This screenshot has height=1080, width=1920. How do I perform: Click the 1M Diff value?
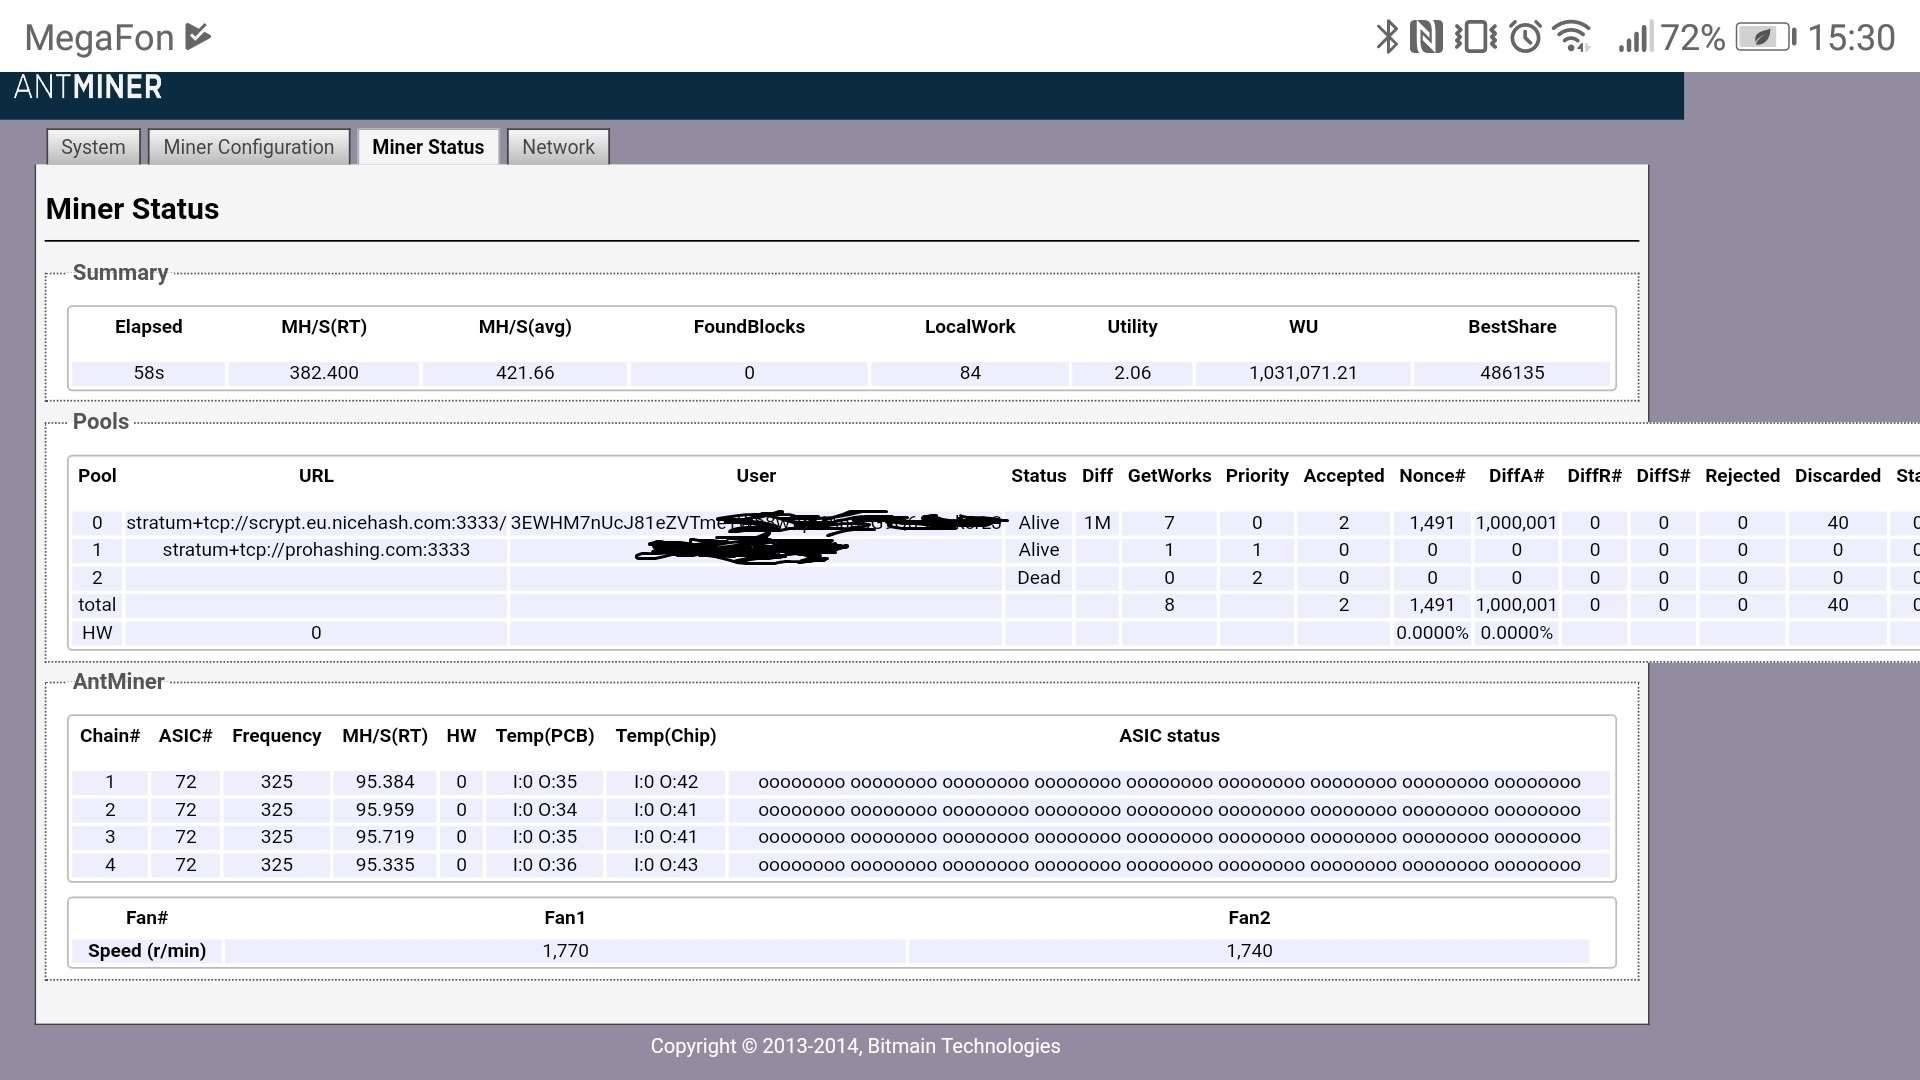(1097, 523)
